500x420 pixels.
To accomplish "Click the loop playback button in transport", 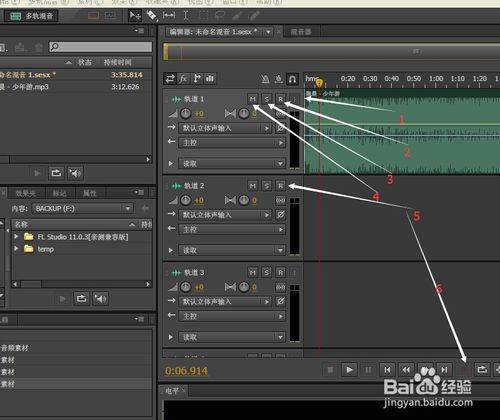I will coord(482,369).
